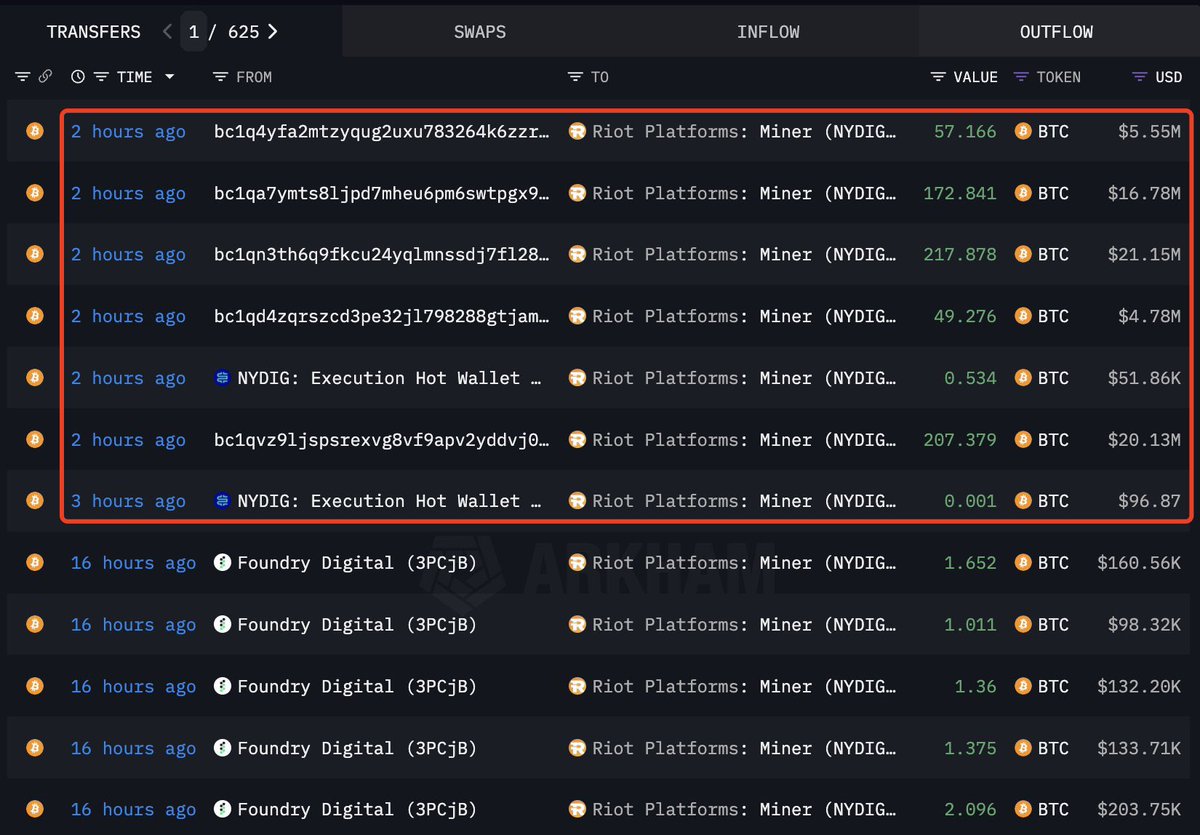Open sender address bc1qn3th6q9fkcu24yqlmnssdj7fl28

pos(382,255)
